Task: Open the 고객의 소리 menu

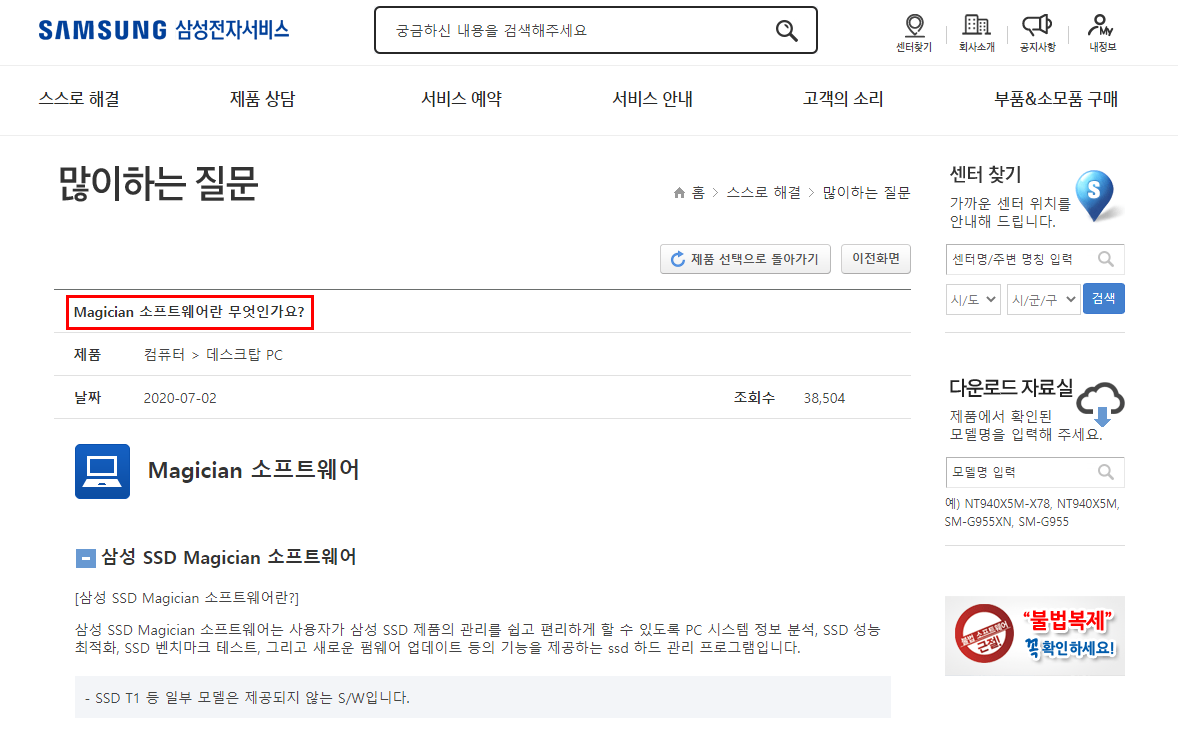Action: pos(843,99)
